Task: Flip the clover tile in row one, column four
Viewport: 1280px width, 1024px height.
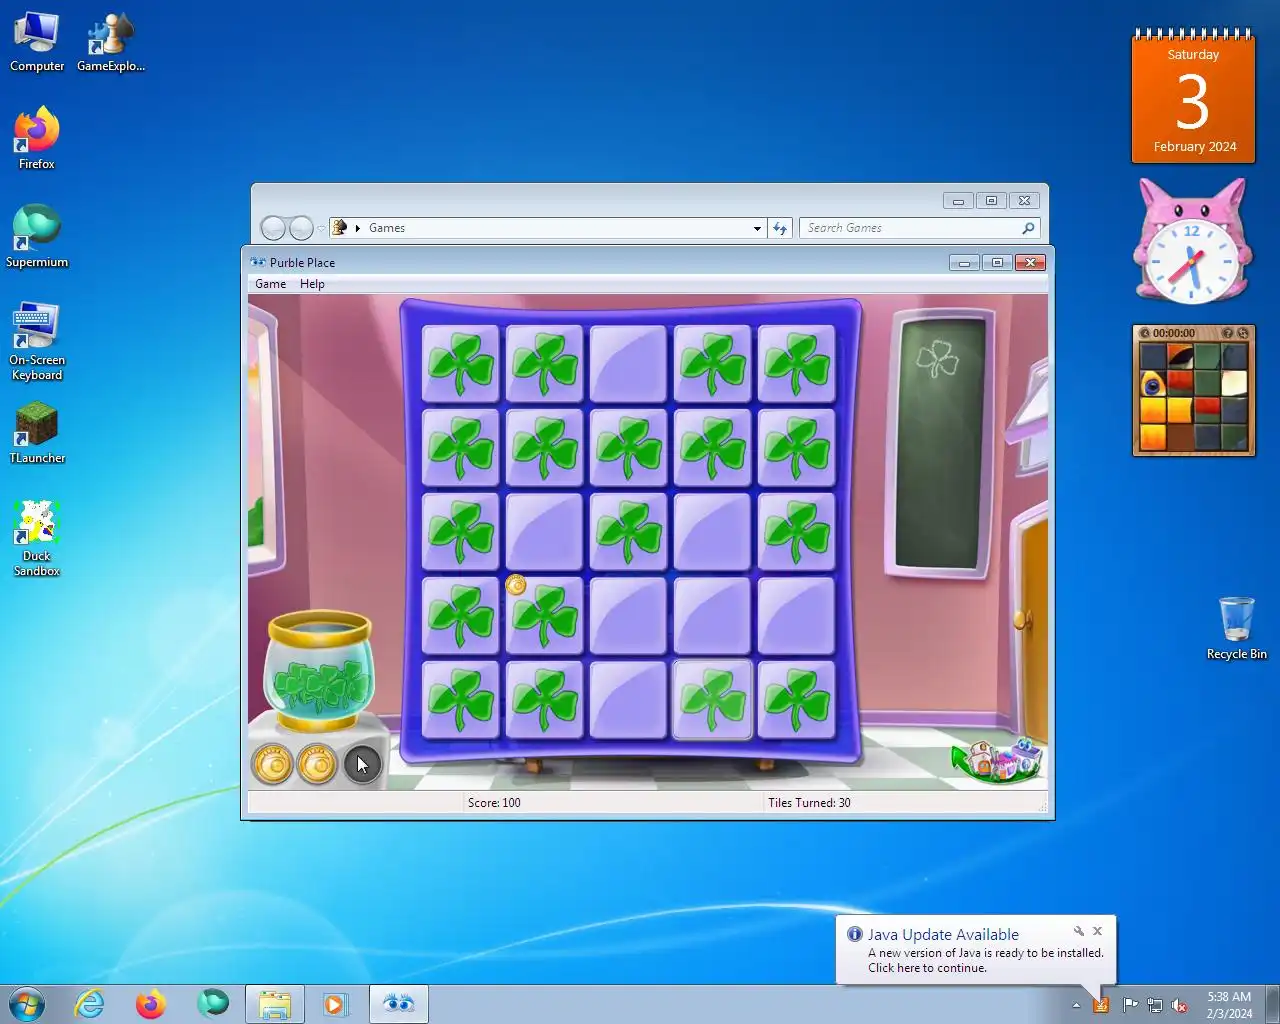Action: 712,364
